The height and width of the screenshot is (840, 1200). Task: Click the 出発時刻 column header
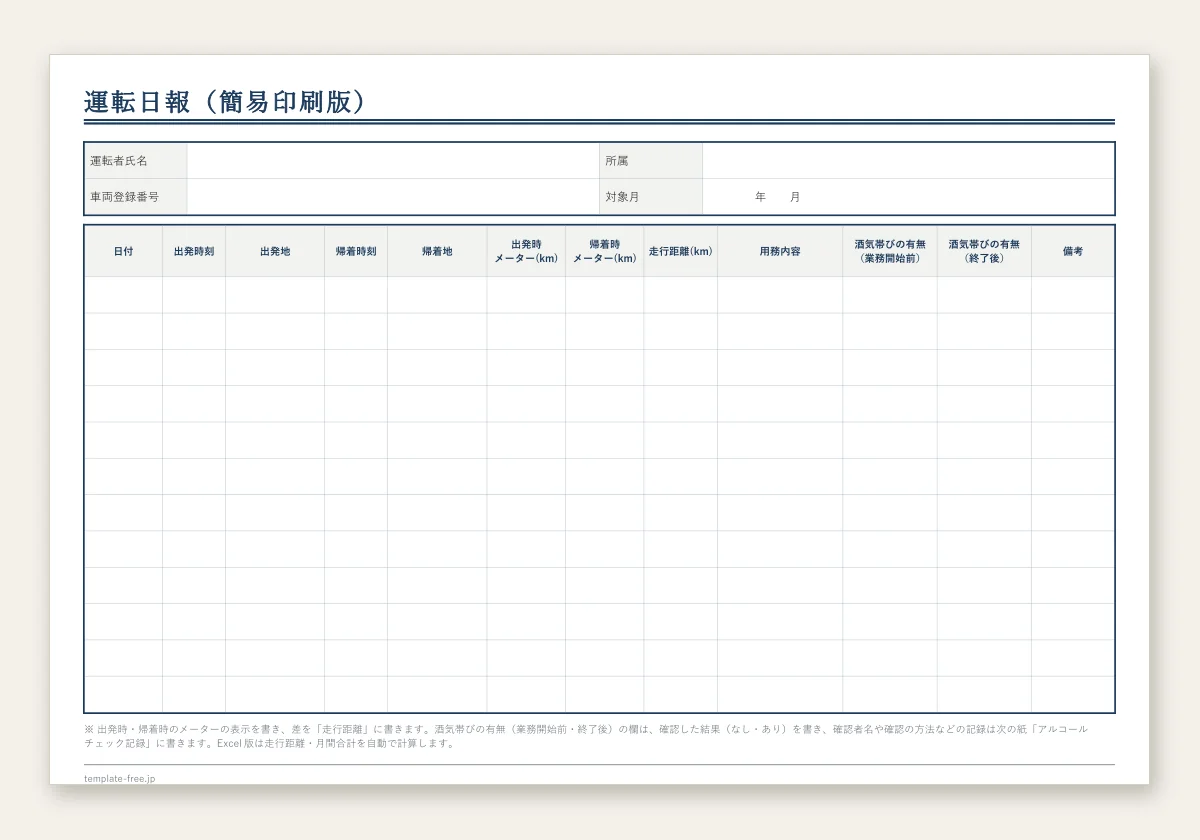[x=194, y=252]
